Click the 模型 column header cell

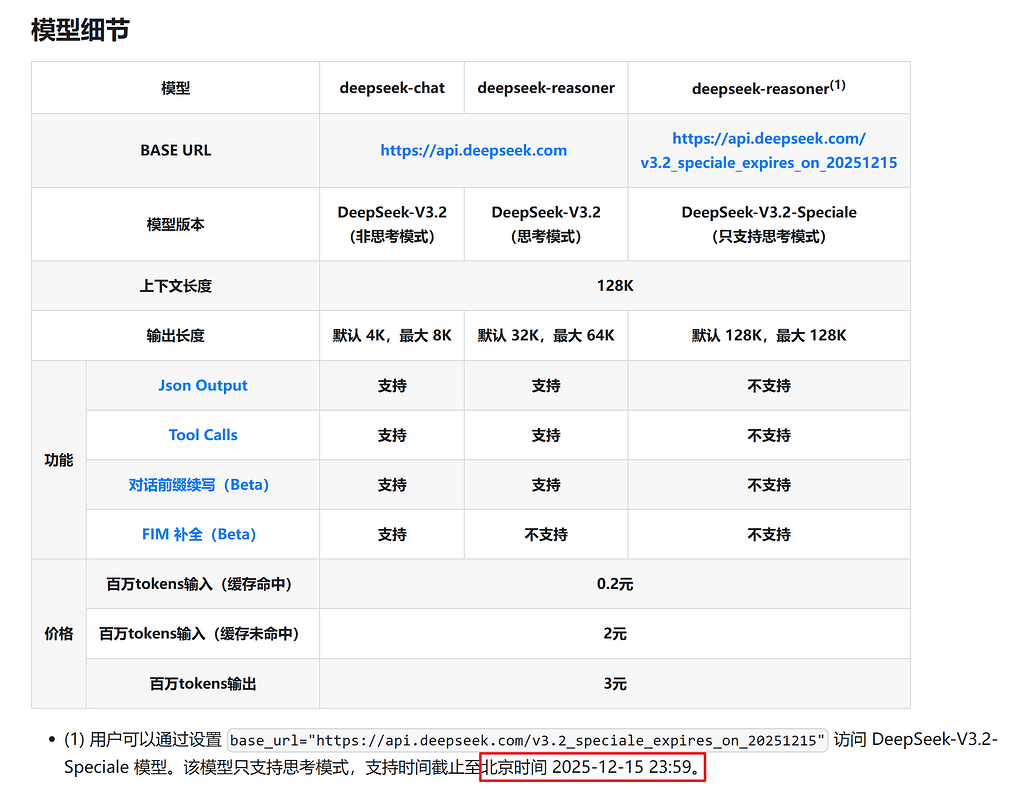[176, 88]
